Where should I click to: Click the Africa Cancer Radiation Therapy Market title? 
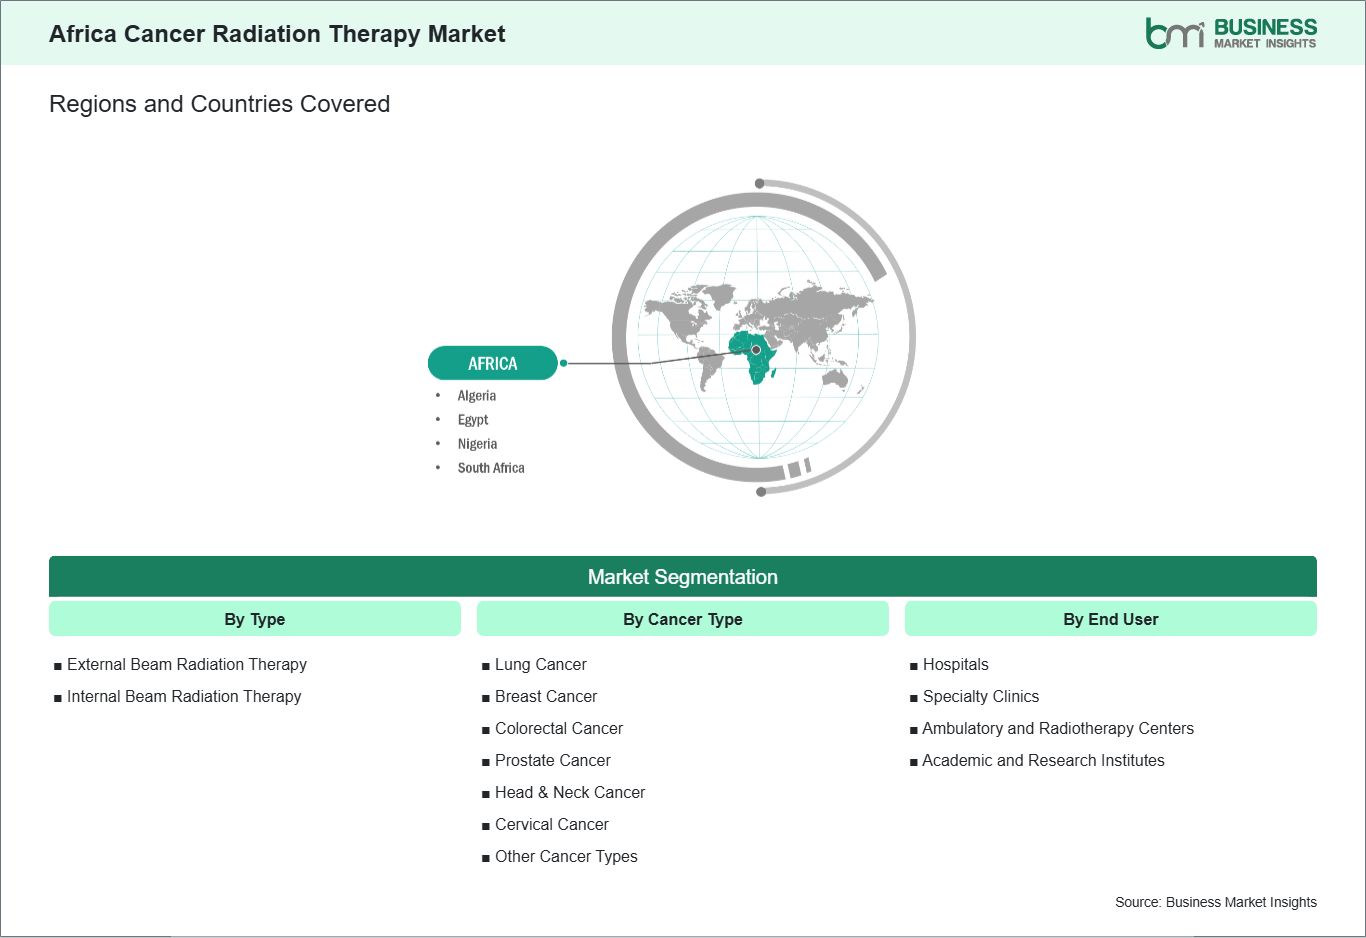tap(277, 33)
